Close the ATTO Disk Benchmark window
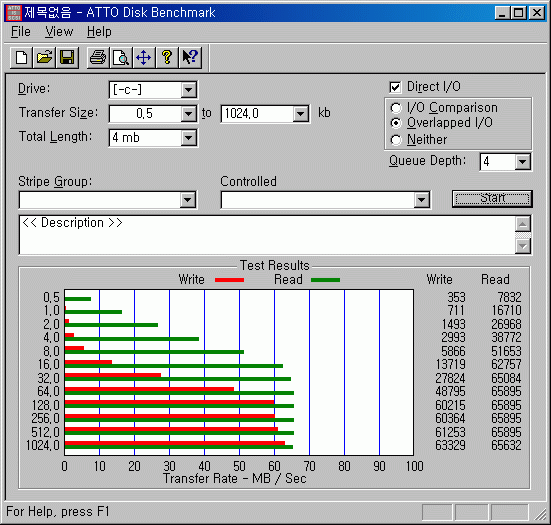The width and height of the screenshot is (551, 525). [537, 13]
